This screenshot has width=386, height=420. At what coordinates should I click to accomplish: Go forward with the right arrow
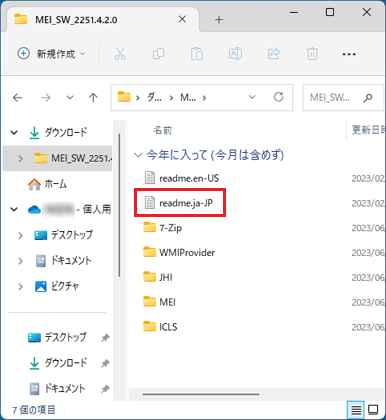(46, 98)
